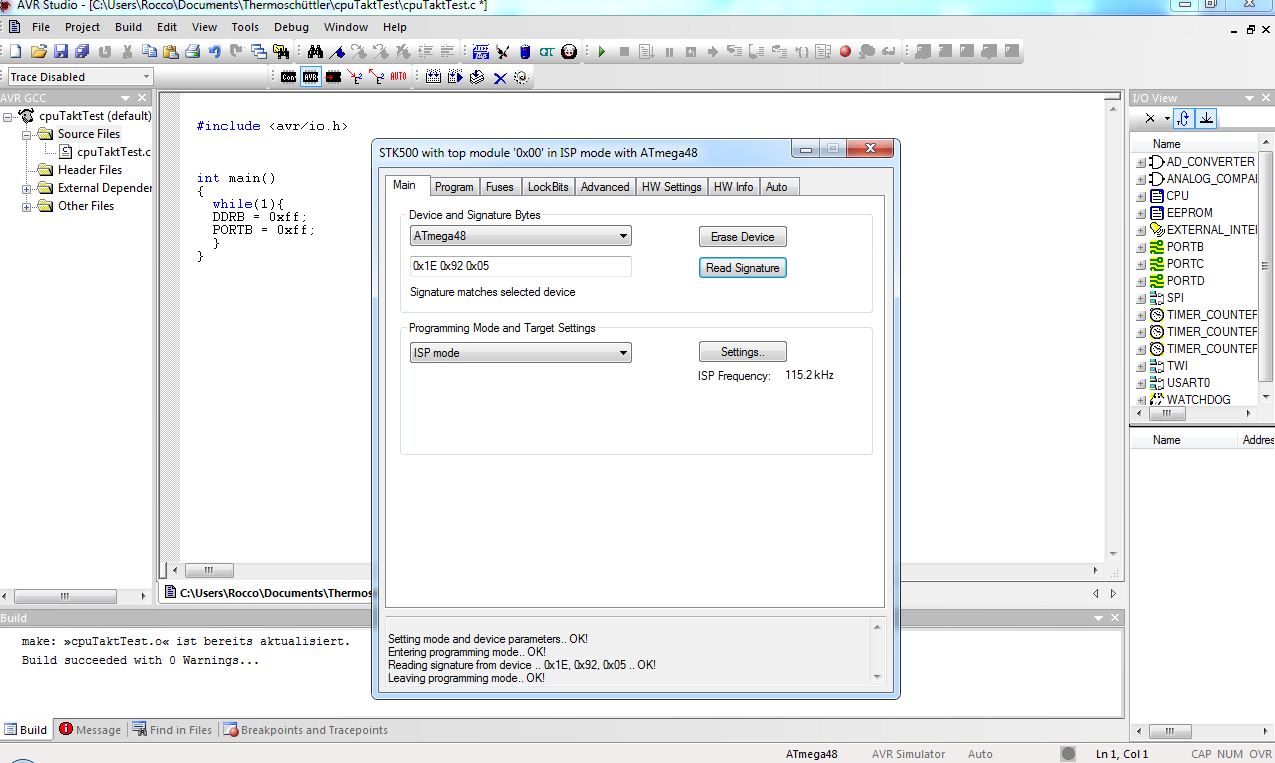Click the signature bytes field 0x1E 0x92 0x05
The image size is (1275, 763).
point(521,266)
